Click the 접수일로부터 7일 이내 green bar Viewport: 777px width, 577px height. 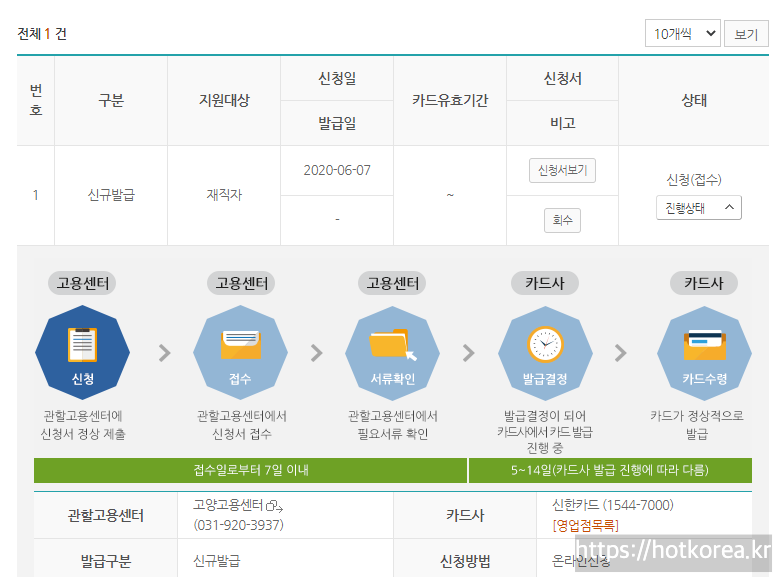[250, 470]
